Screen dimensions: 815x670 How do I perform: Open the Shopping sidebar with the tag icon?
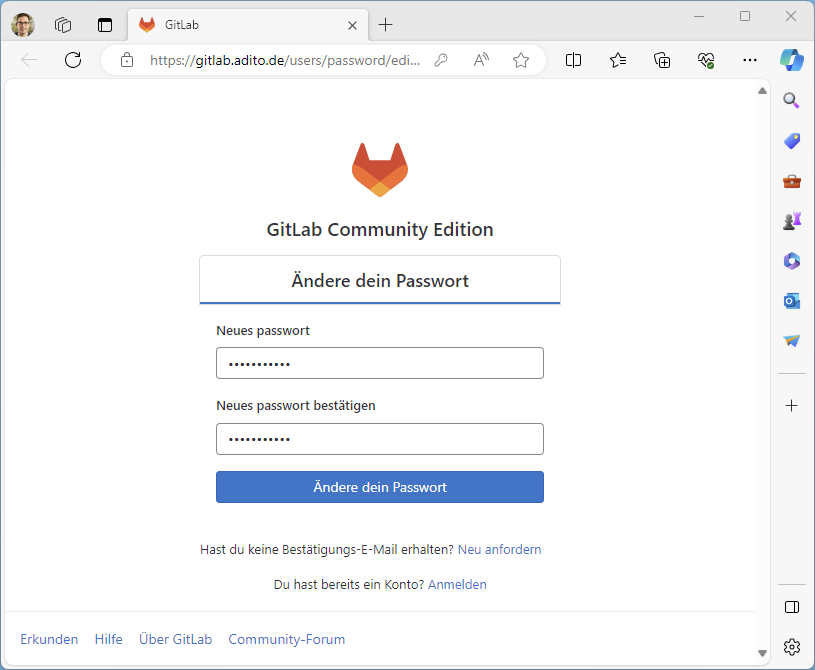pyautogui.click(x=791, y=140)
